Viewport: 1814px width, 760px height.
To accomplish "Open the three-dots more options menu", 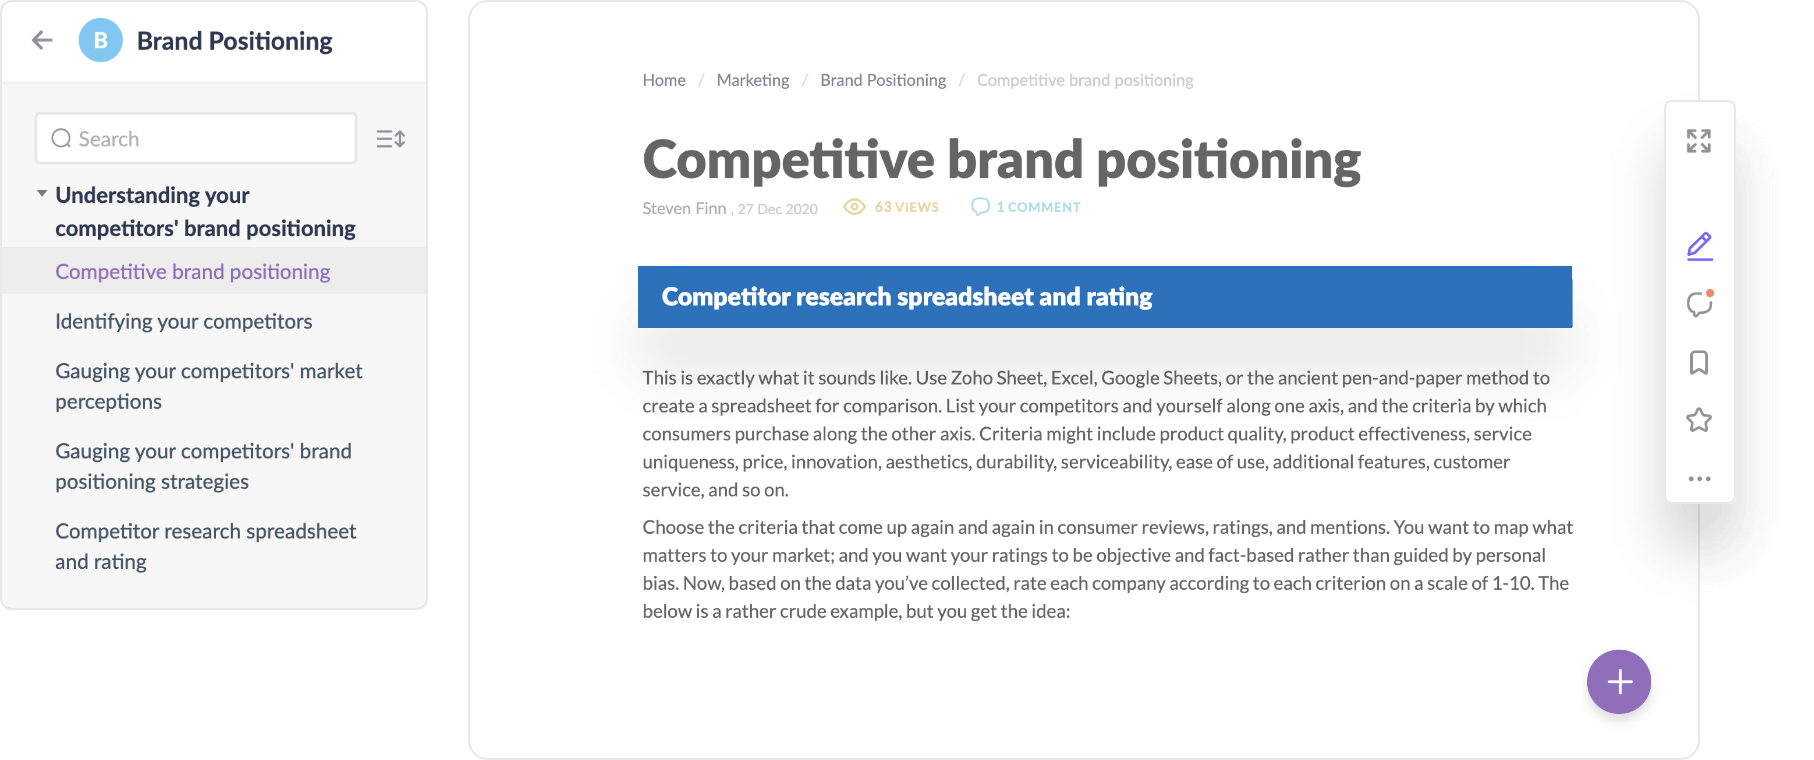I will 1699,479.
